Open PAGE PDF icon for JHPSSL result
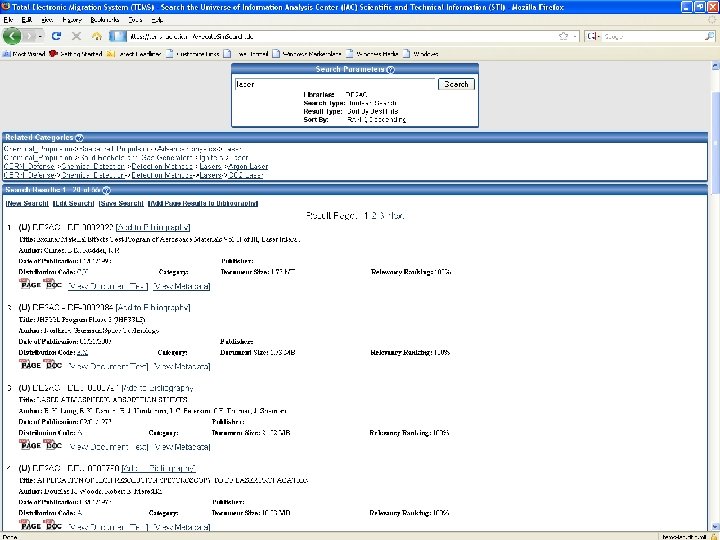The image size is (720, 540). pos(30,365)
